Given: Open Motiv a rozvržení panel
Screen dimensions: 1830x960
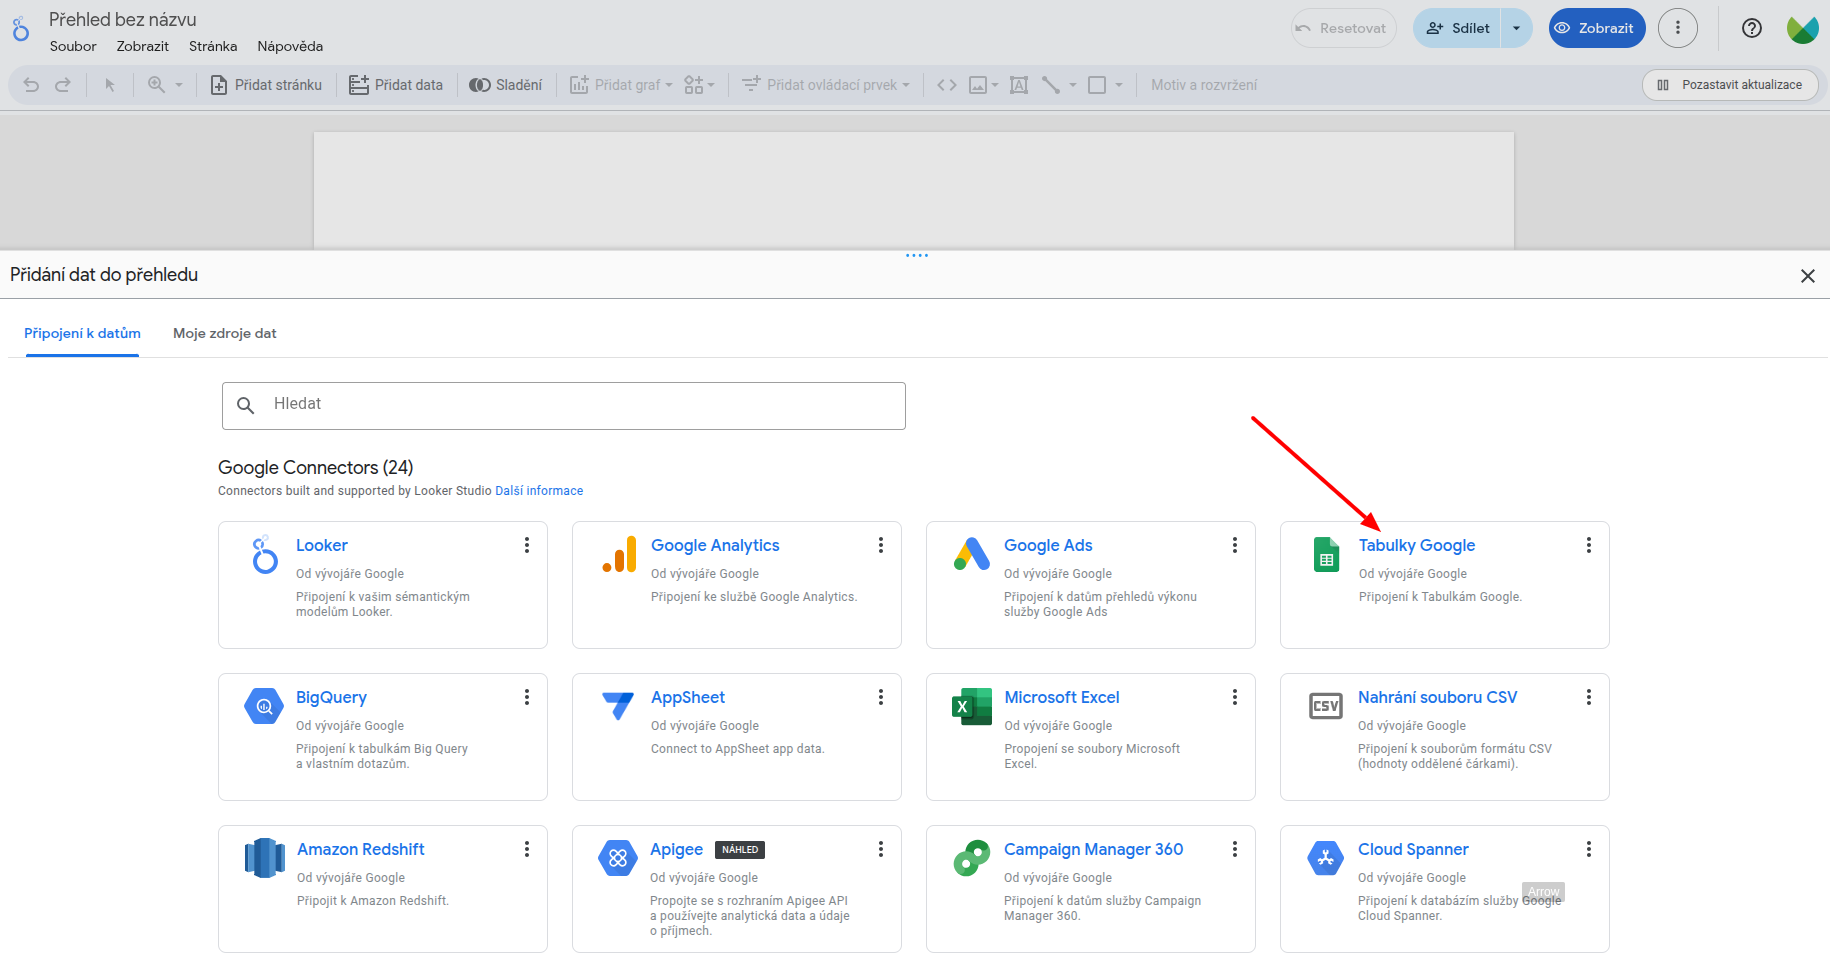Looking at the screenshot, I should [1204, 85].
